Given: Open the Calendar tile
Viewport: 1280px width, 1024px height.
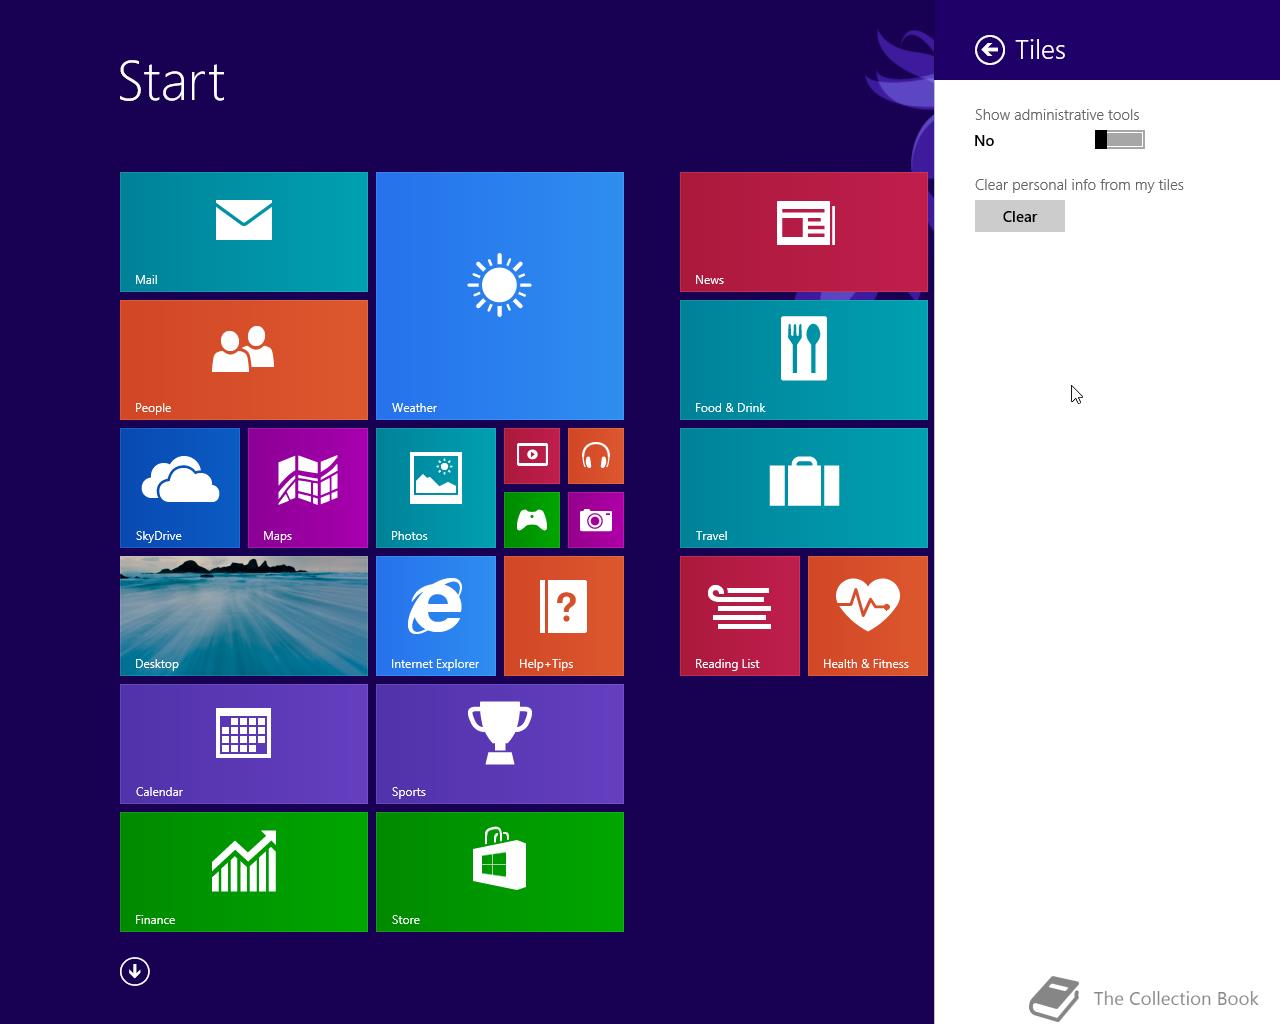Looking at the screenshot, I should (244, 744).
